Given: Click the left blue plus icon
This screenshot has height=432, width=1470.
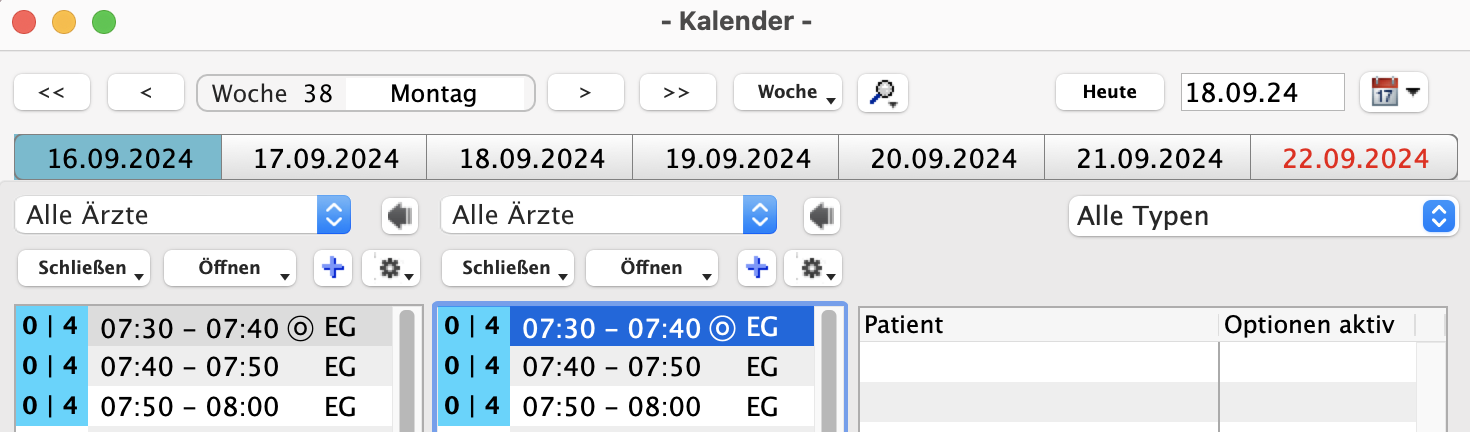Looking at the screenshot, I should click(334, 268).
